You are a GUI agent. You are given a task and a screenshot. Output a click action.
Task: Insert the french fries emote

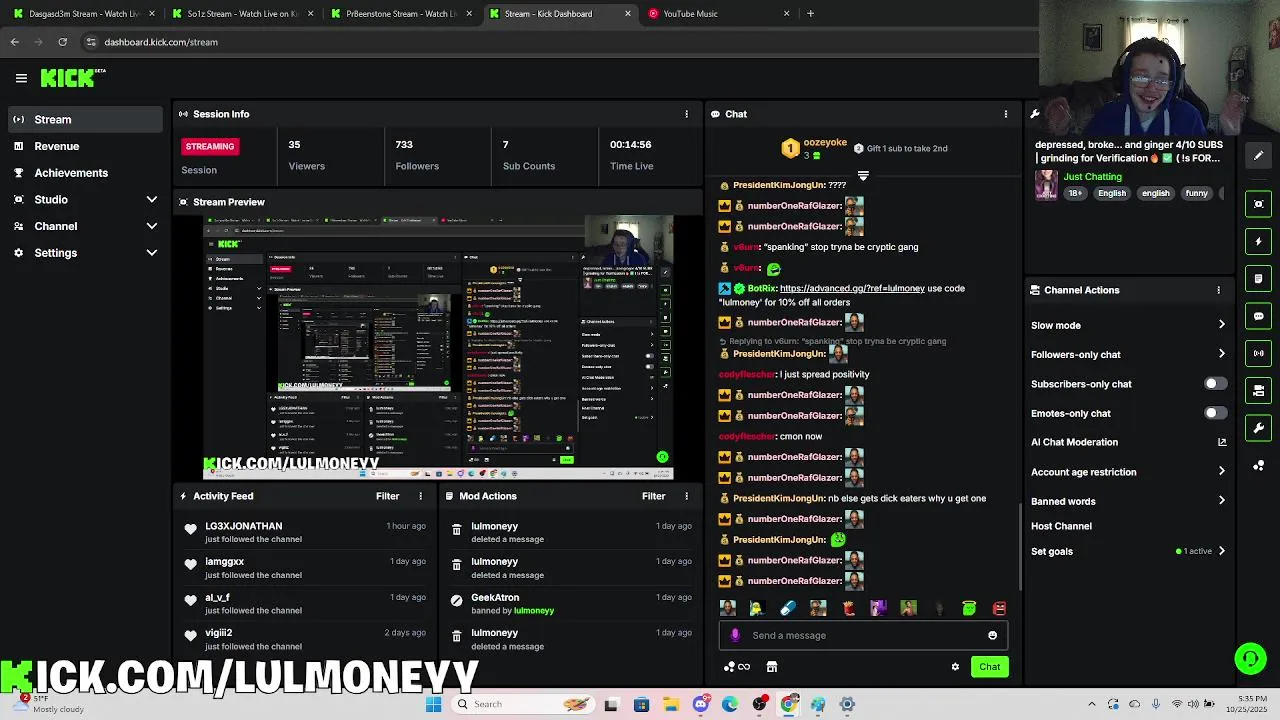(848, 608)
